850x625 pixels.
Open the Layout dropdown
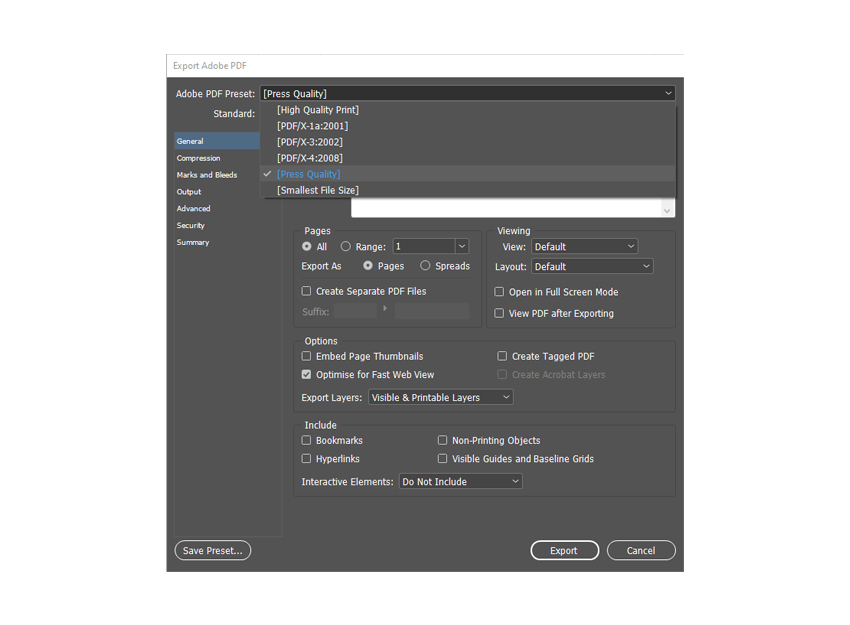[x=592, y=267]
